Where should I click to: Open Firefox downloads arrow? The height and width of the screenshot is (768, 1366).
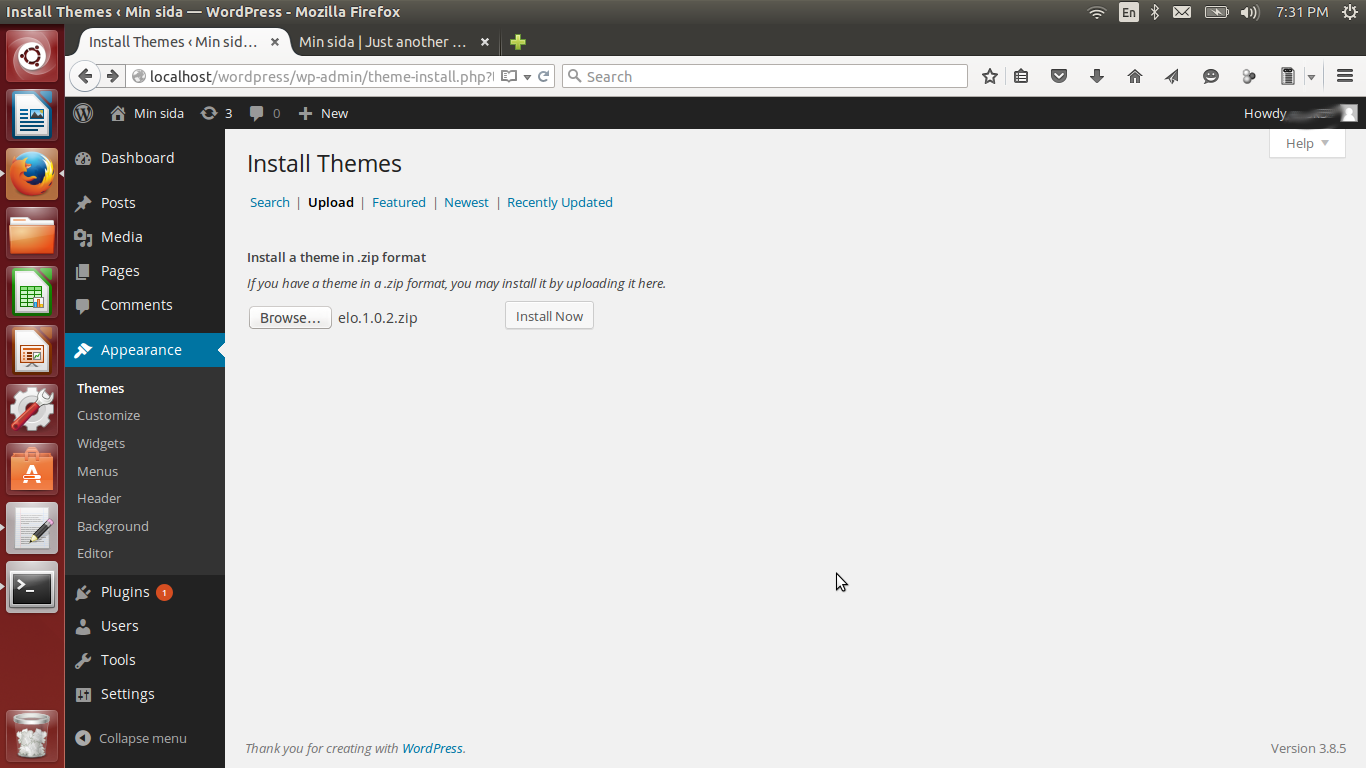pos(1097,76)
